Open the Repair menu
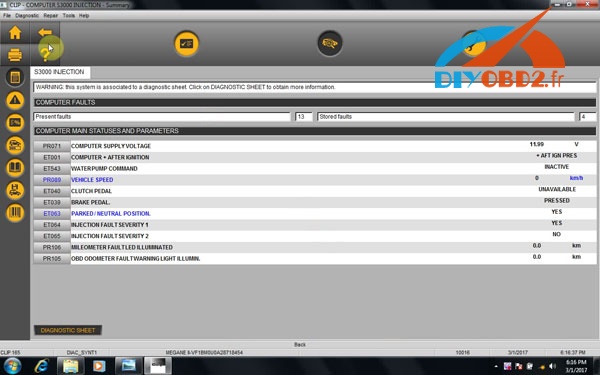 pos(51,16)
